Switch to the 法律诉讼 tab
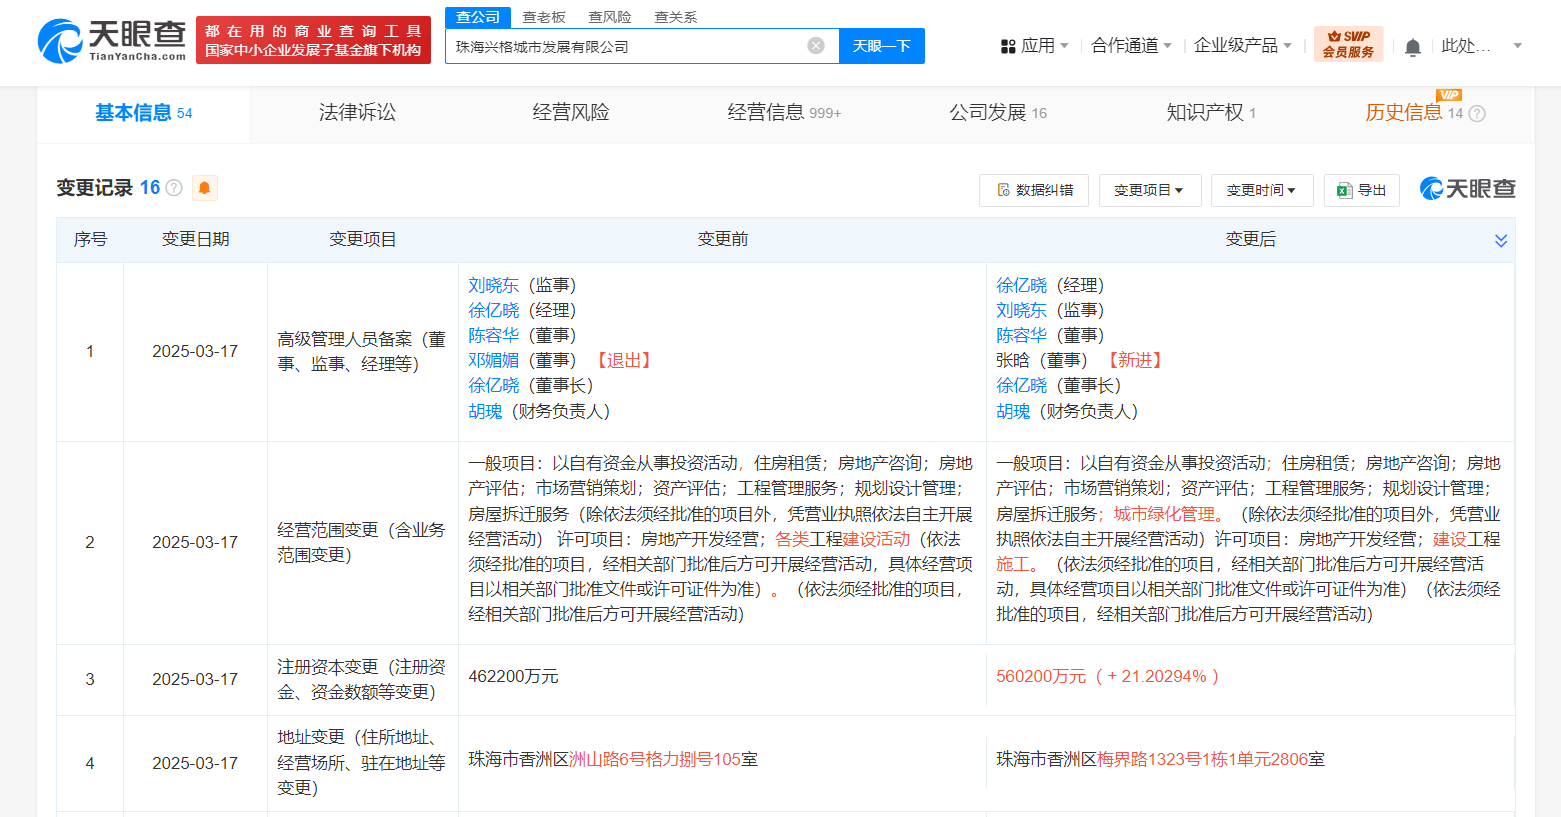Screen dimensions: 1561x817 [x=357, y=113]
